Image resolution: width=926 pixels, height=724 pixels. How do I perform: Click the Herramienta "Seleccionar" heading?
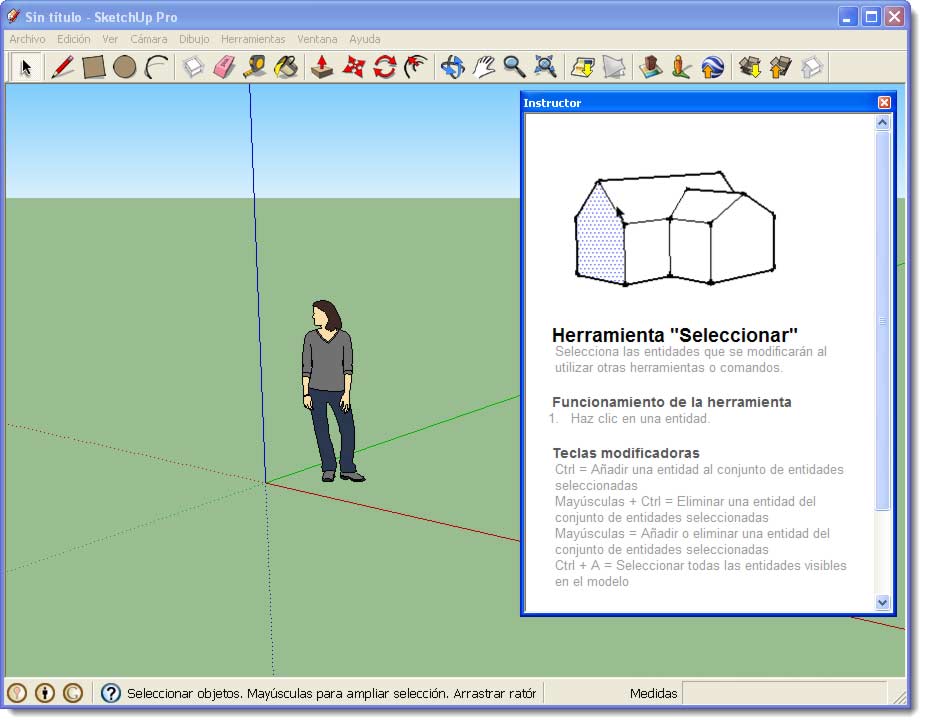click(674, 335)
